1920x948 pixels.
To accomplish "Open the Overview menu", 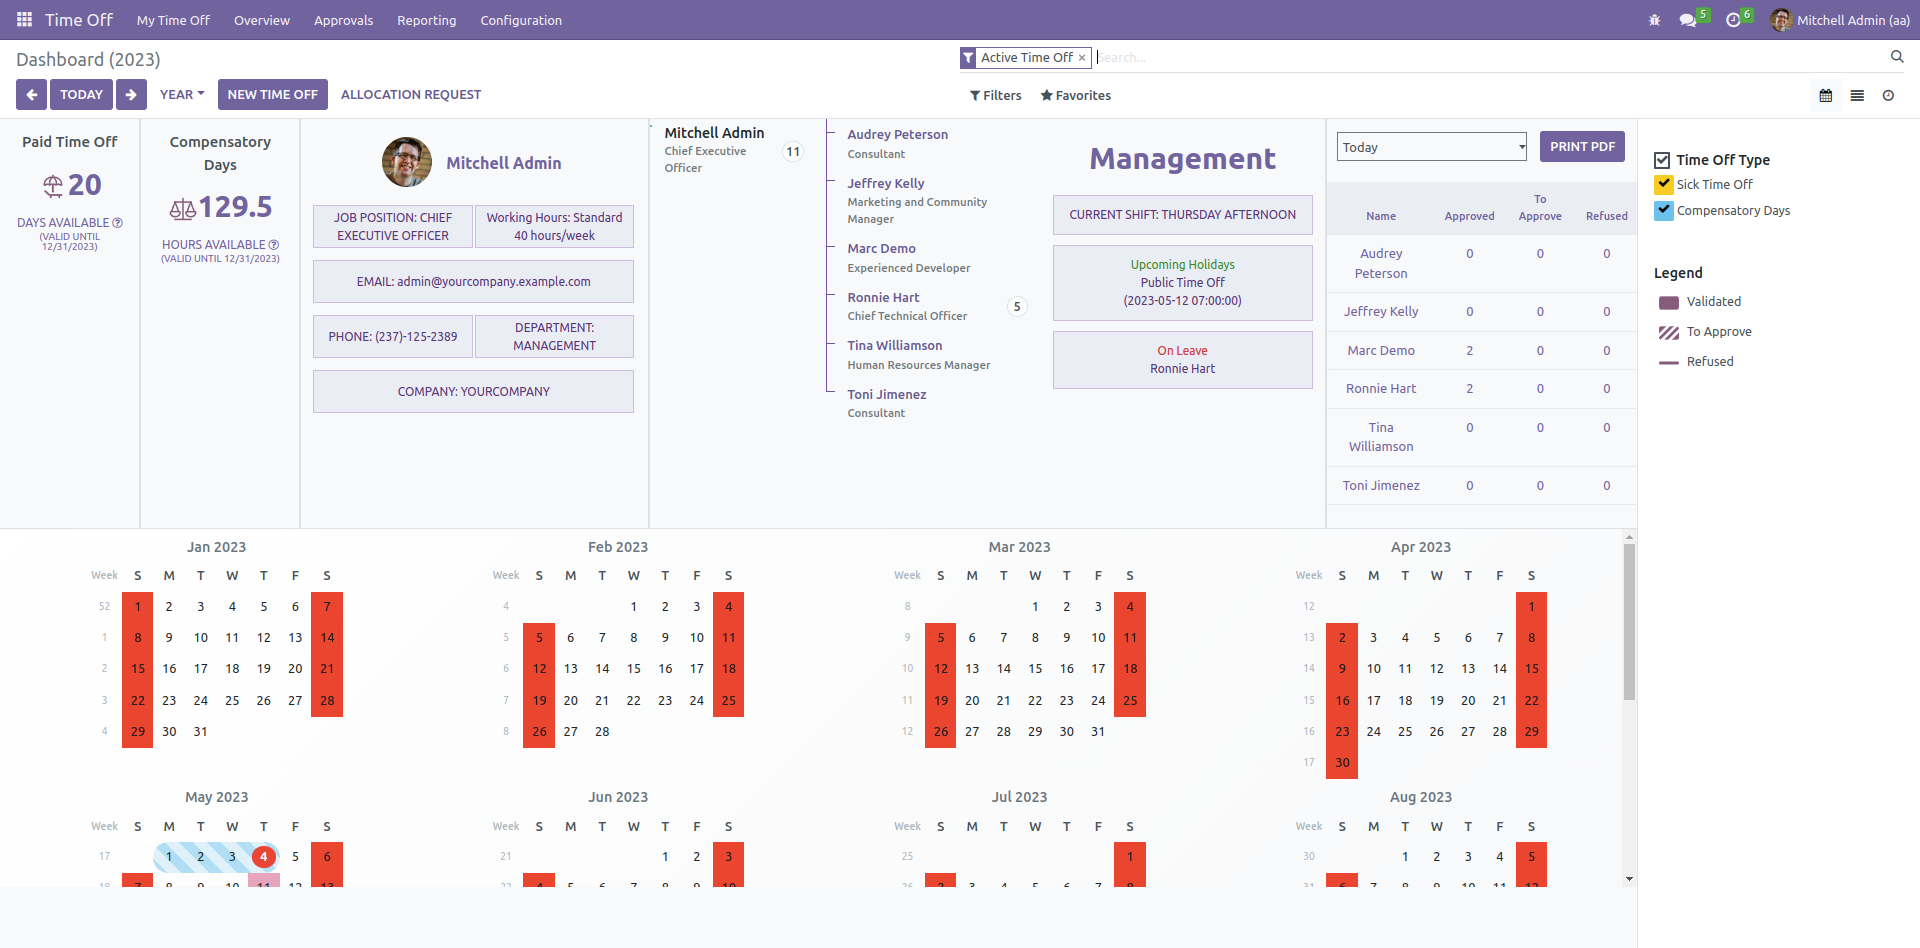I will tap(262, 20).
